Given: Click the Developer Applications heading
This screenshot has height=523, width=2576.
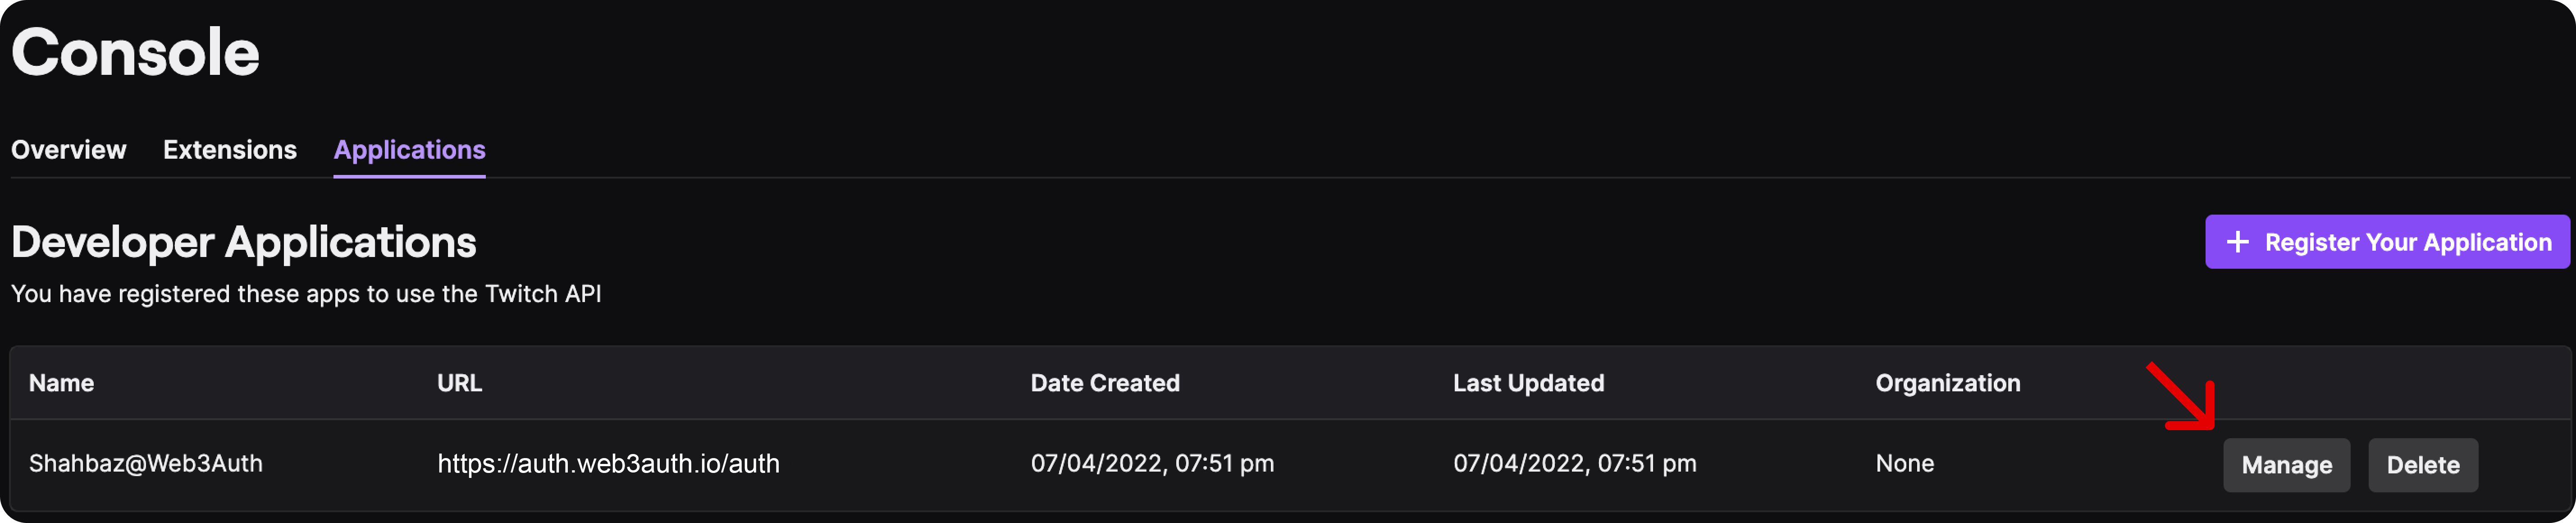Looking at the screenshot, I should click(243, 241).
